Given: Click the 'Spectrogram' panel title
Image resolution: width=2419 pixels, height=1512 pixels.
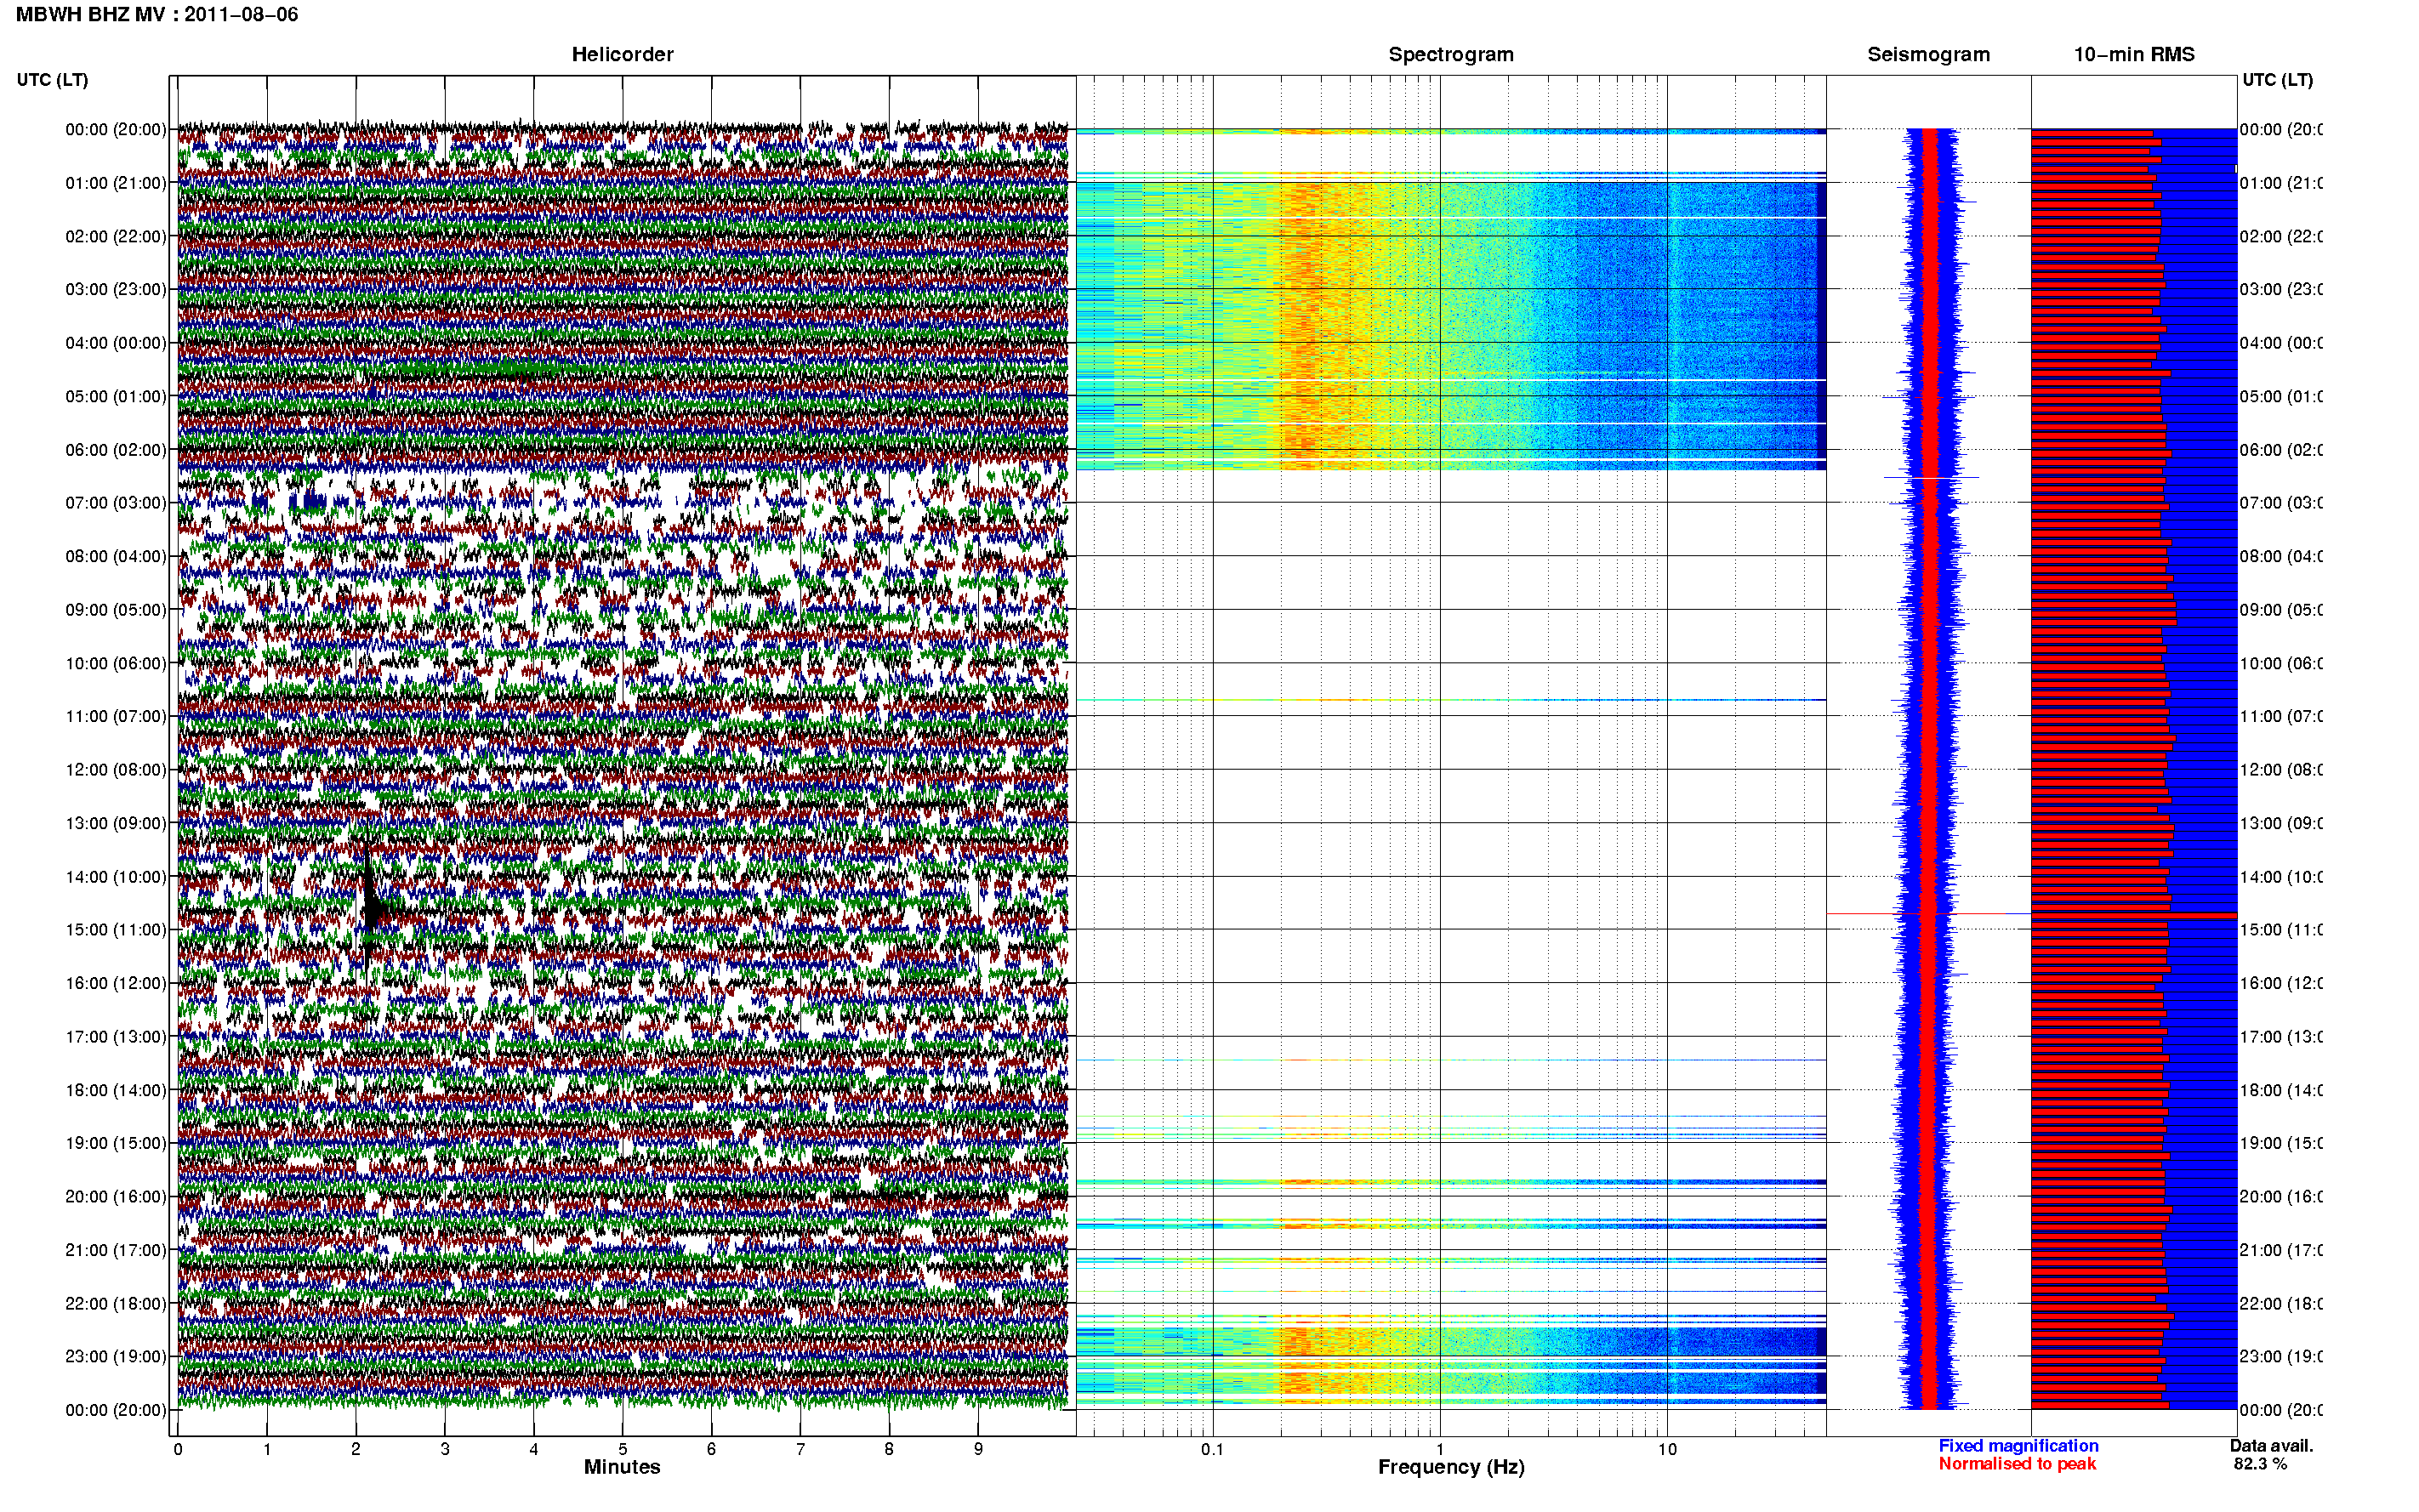Looking at the screenshot, I should pos(1451,55).
